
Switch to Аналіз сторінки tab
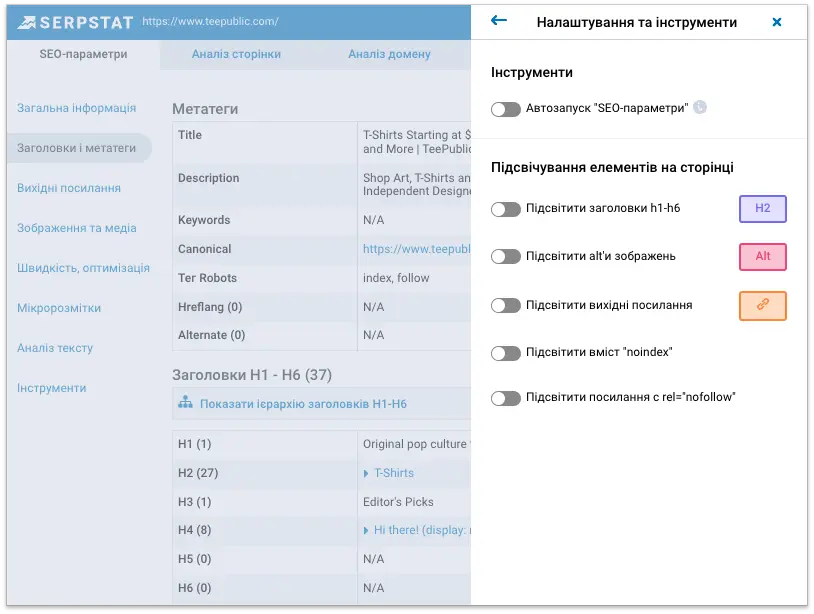(236, 54)
